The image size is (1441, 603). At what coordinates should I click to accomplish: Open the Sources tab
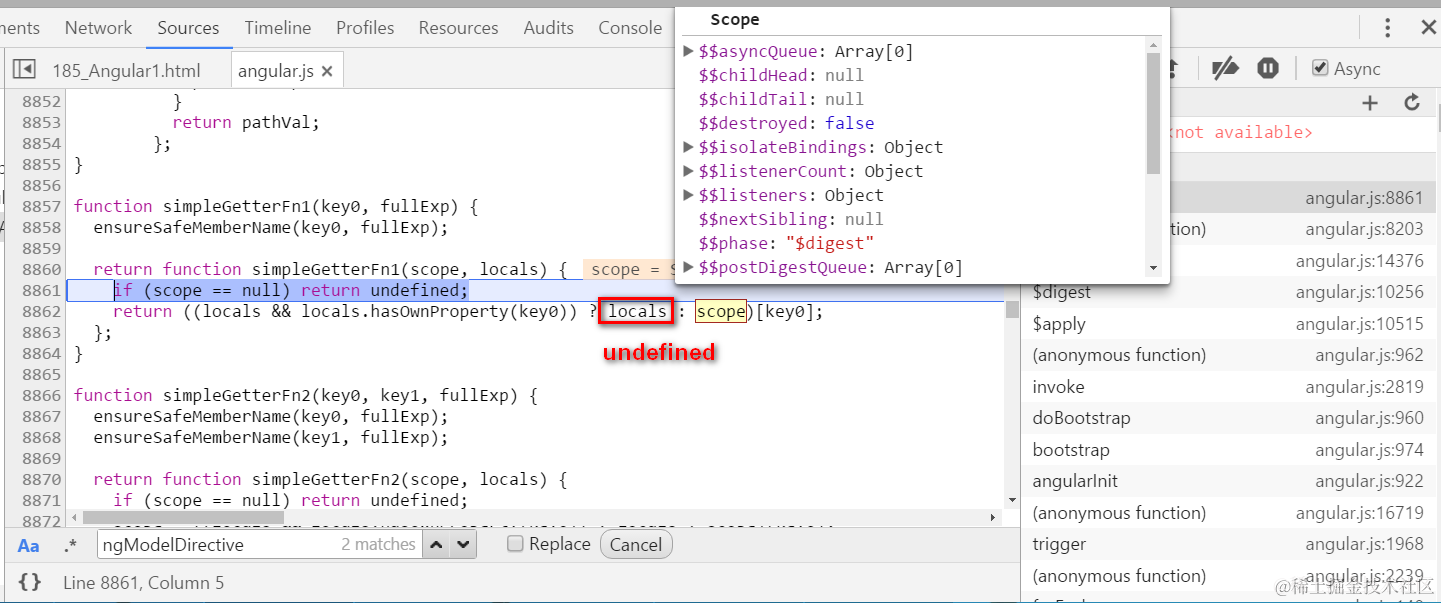[x=188, y=28]
